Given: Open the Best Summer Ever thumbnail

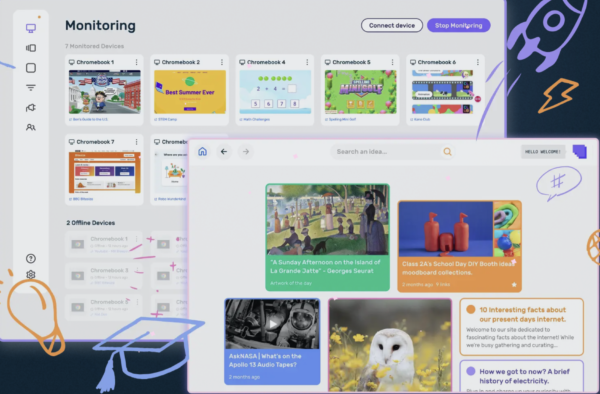Looking at the screenshot, I should [x=190, y=92].
